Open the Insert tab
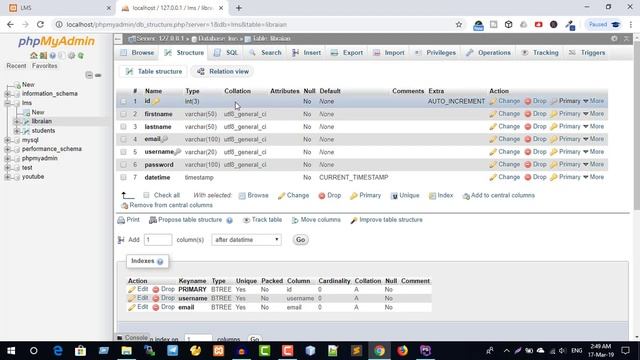The image size is (640, 360). pos(307,53)
